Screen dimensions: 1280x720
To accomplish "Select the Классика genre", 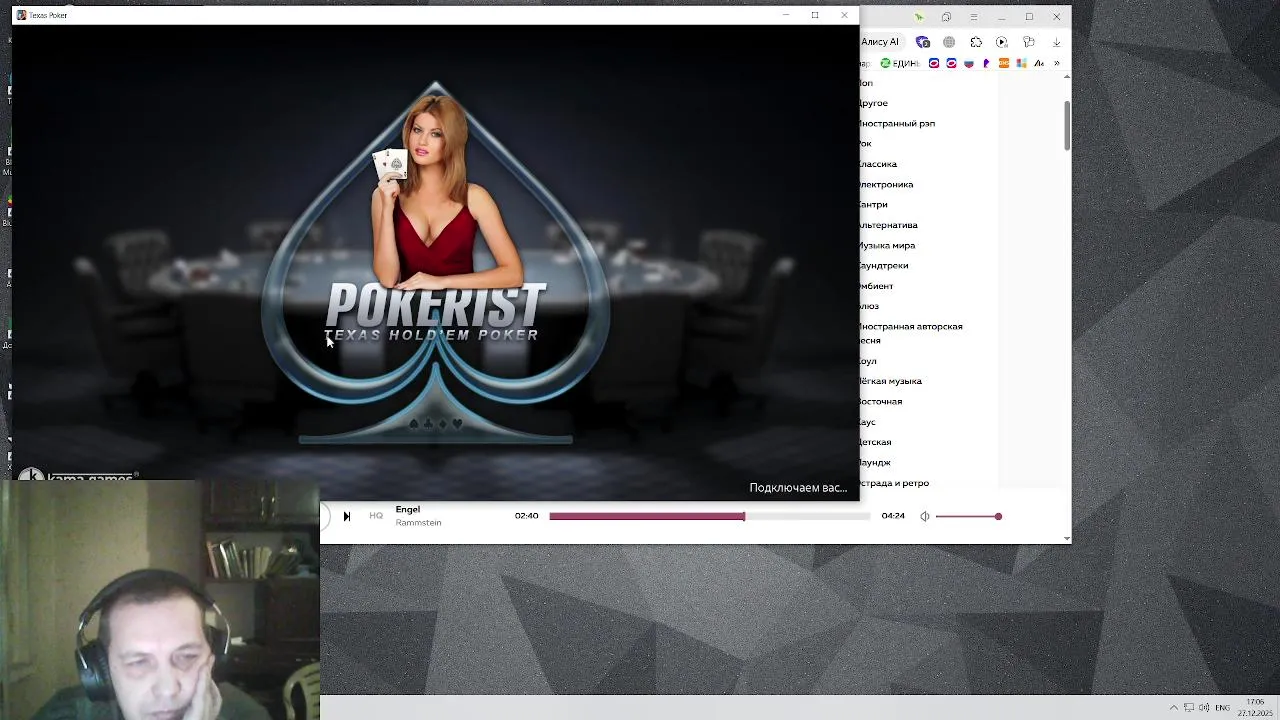I will pyautogui.click(x=879, y=164).
